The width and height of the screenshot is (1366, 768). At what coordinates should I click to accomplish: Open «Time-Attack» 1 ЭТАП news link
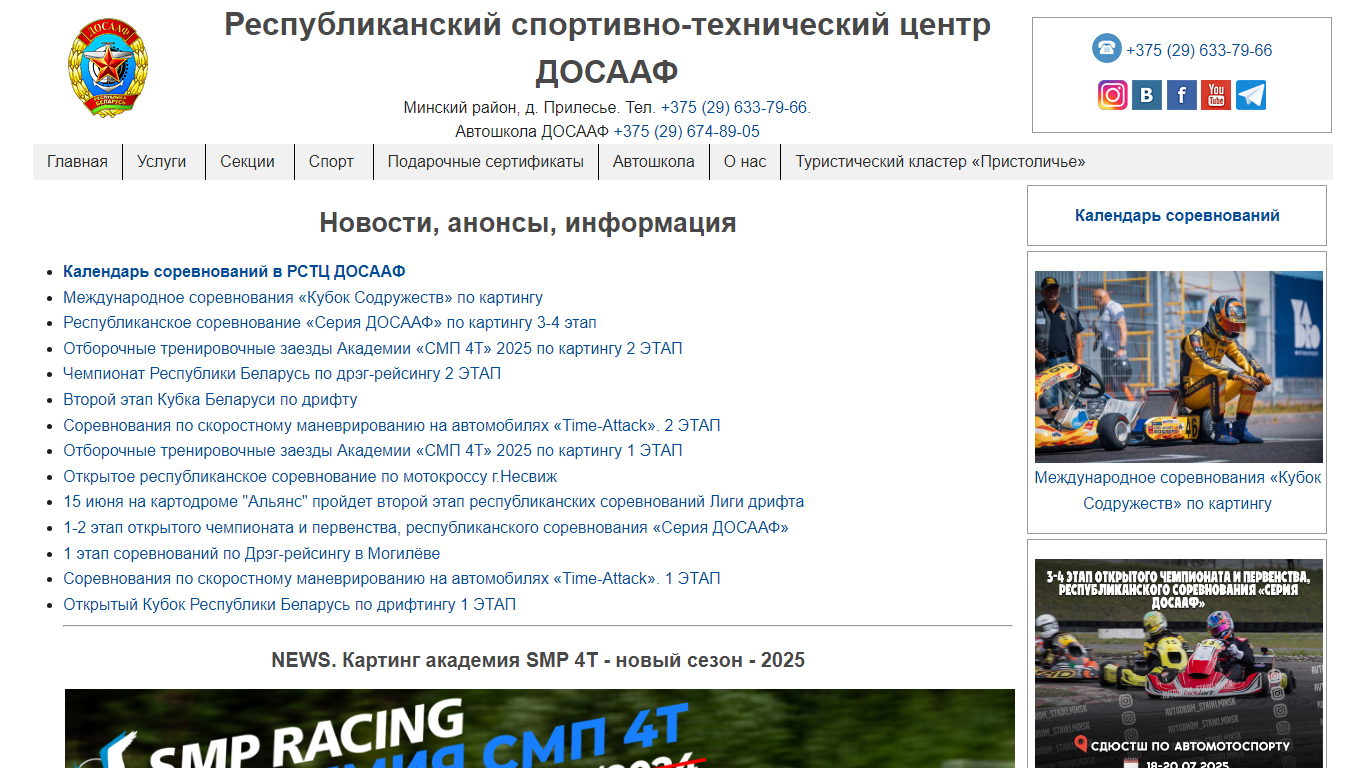pos(392,578)
